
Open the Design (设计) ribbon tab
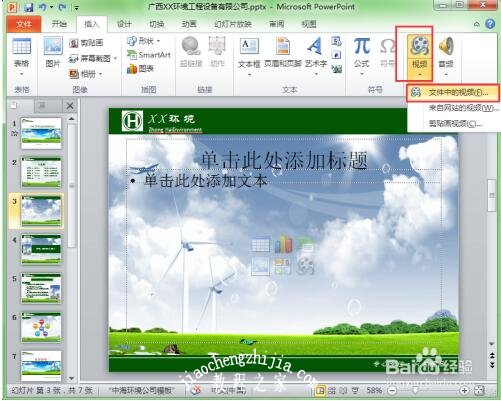(x=124, y=24)
